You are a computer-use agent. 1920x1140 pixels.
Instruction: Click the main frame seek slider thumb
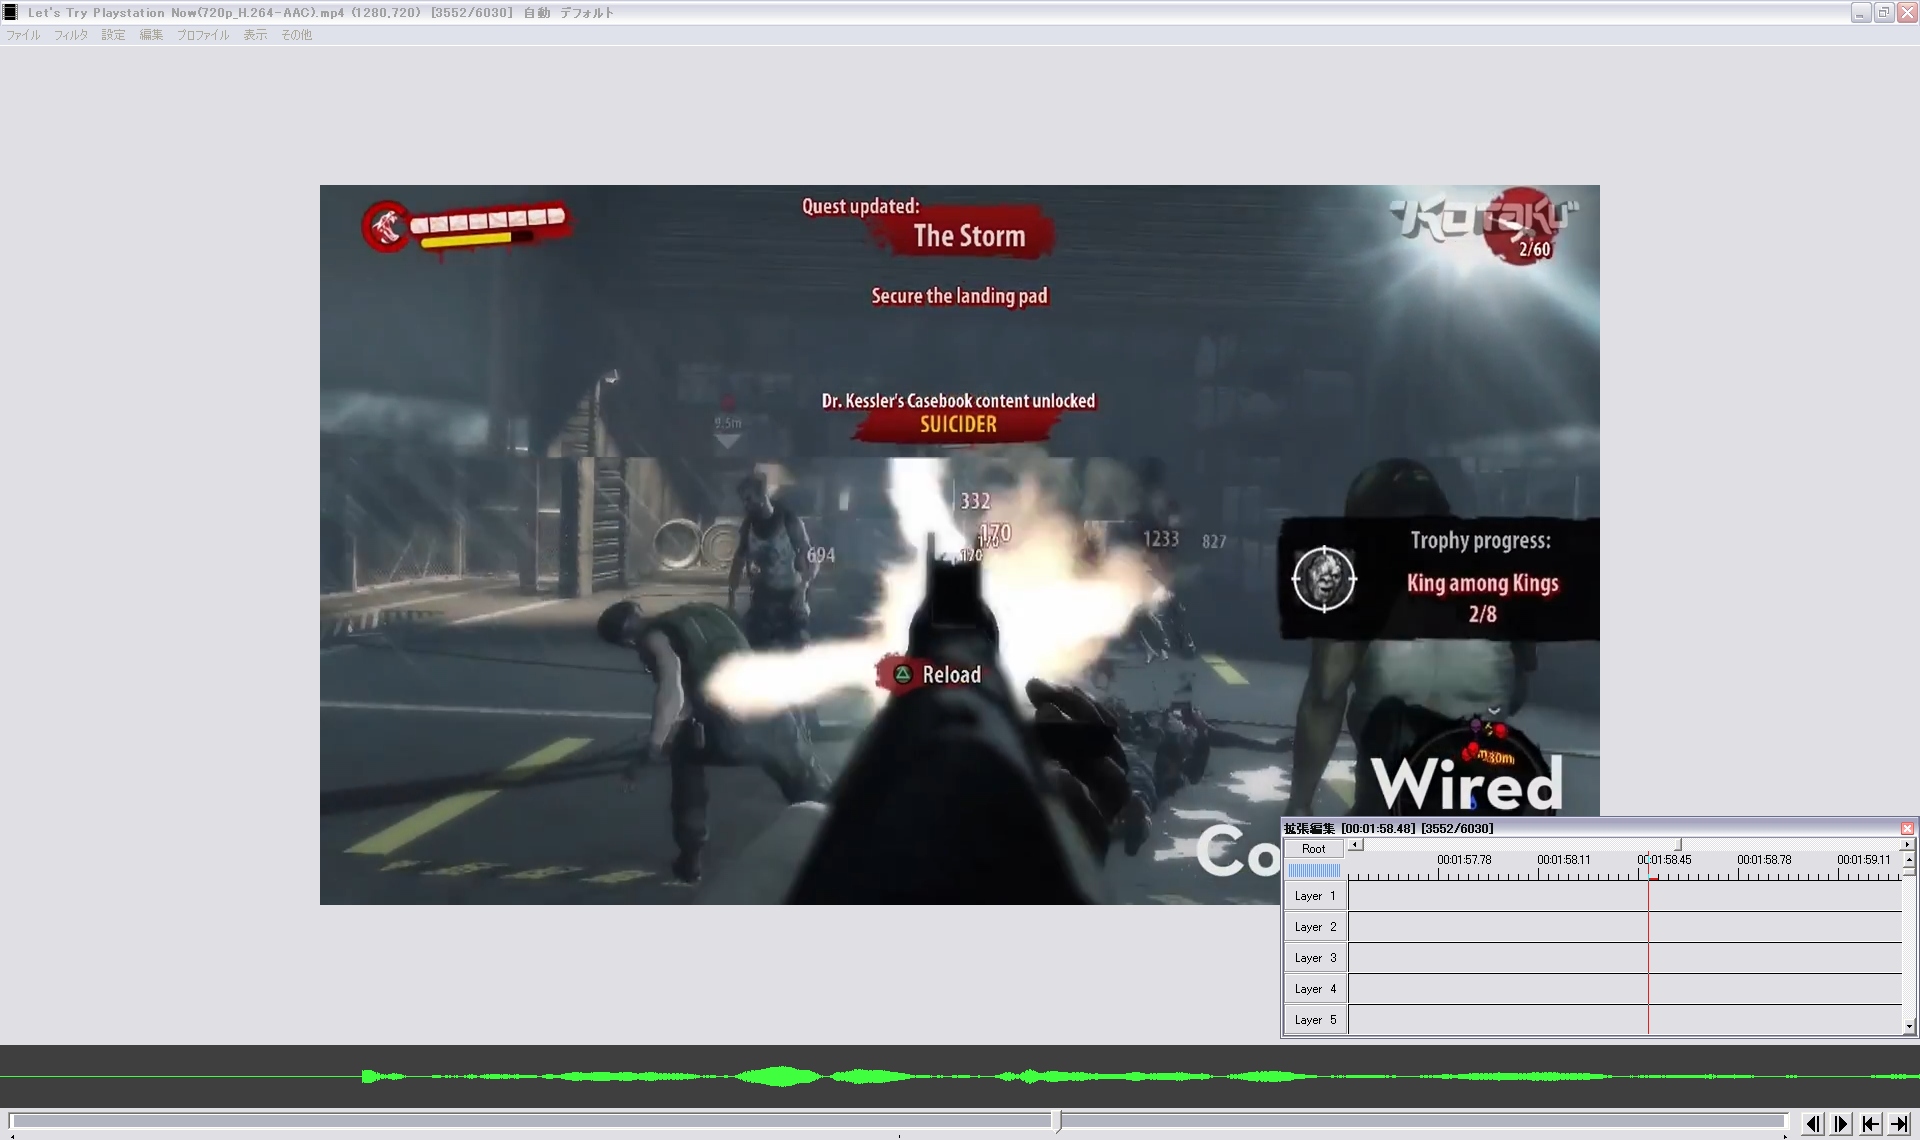[1058, 1122]
